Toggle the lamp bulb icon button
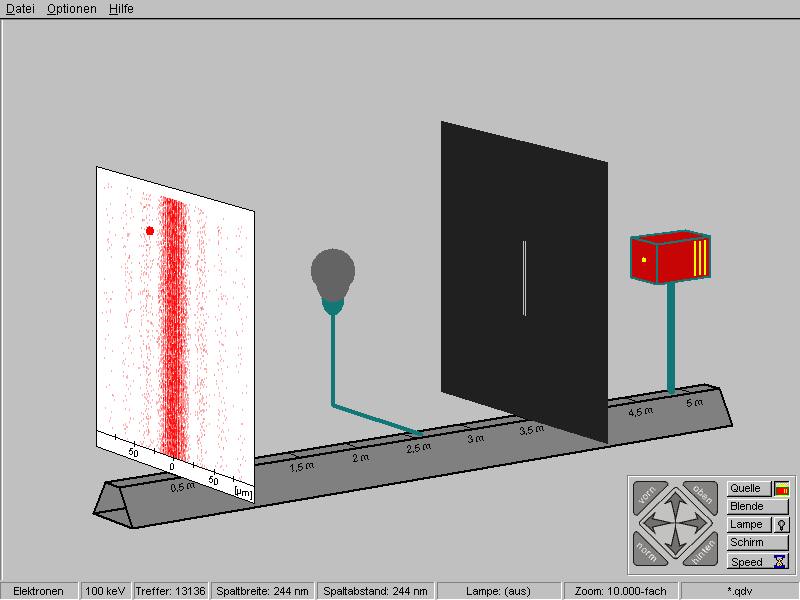 pos(781,524)
